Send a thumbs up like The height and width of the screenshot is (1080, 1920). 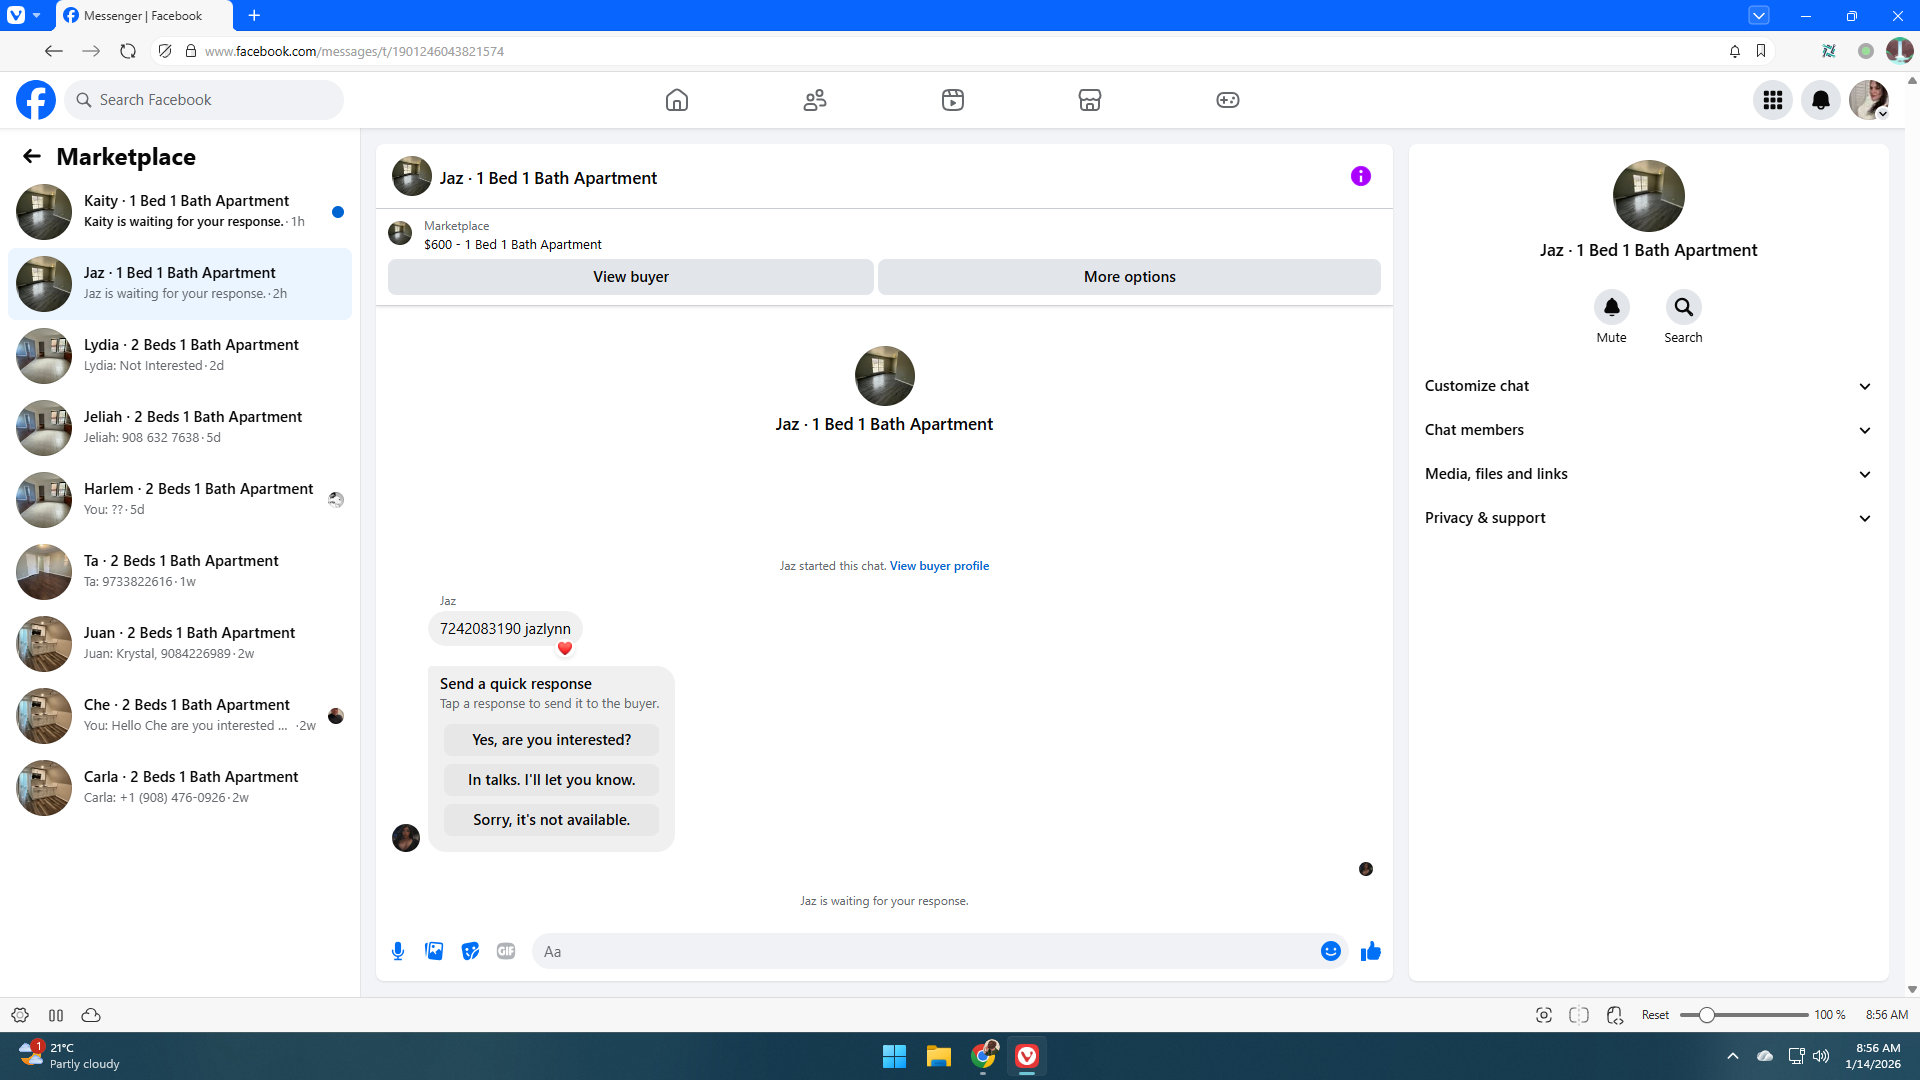tap(1370, 951)
